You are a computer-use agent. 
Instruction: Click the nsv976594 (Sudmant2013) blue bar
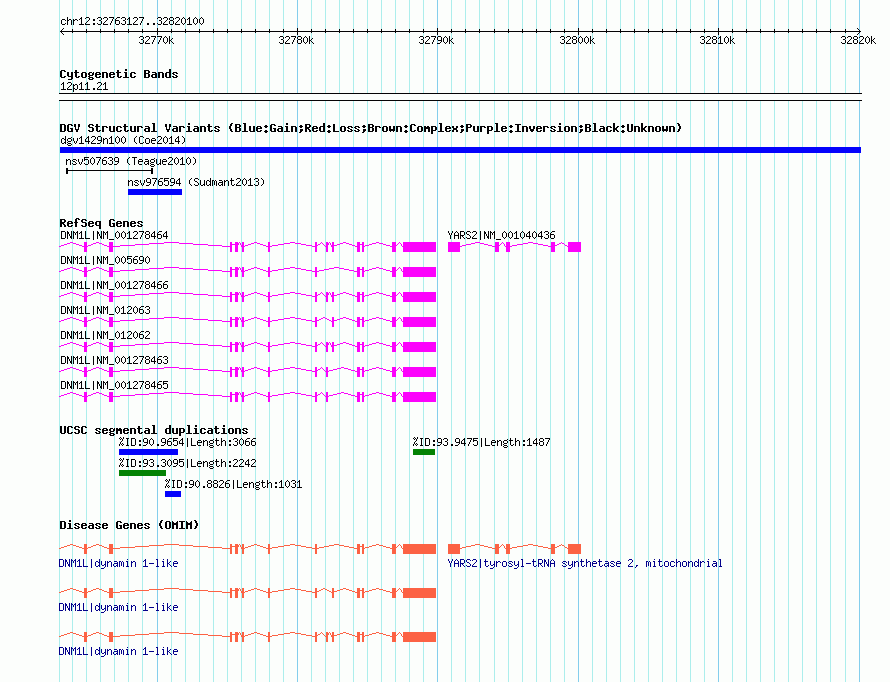pos(155,192)
